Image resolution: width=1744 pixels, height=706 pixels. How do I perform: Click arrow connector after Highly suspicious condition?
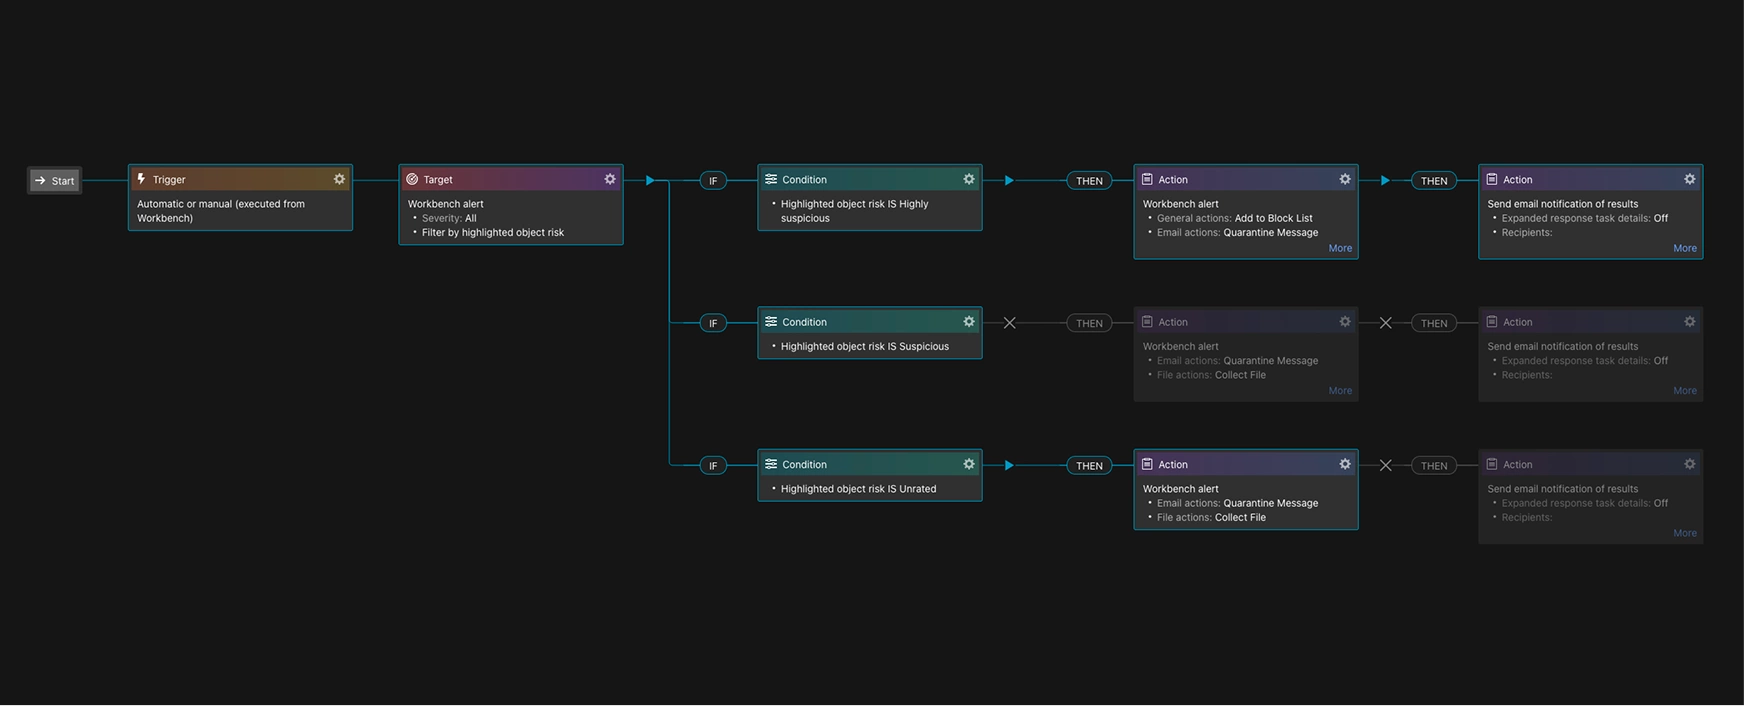pyautogui.click(x=1009, y=181)
